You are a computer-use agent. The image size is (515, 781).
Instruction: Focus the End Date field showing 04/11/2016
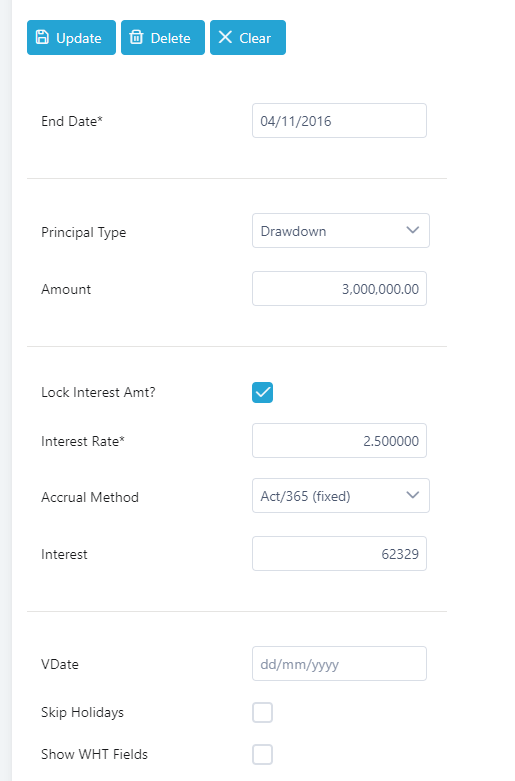coord(339,121)
